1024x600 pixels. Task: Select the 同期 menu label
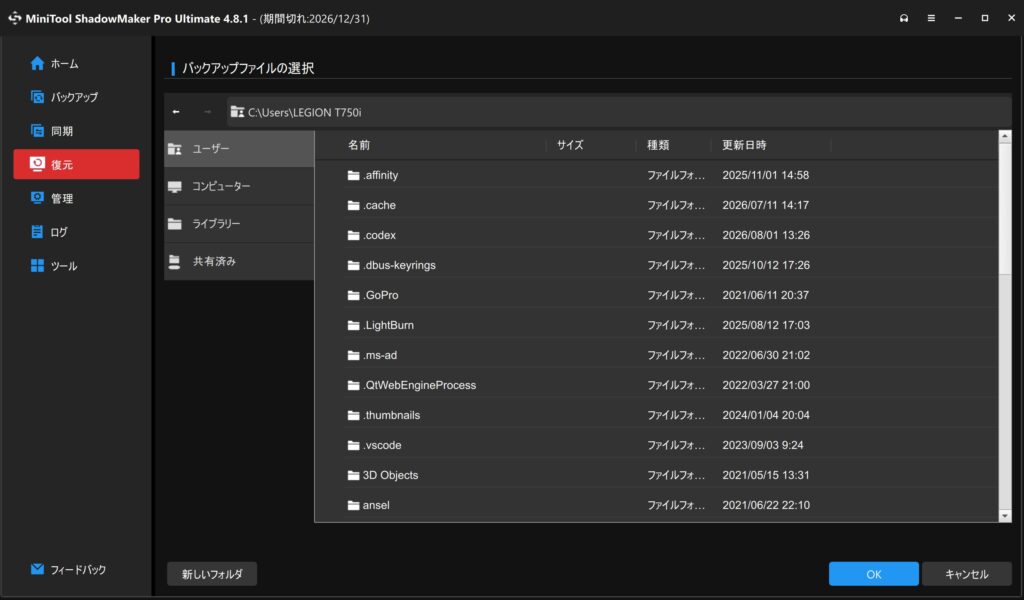62,131
